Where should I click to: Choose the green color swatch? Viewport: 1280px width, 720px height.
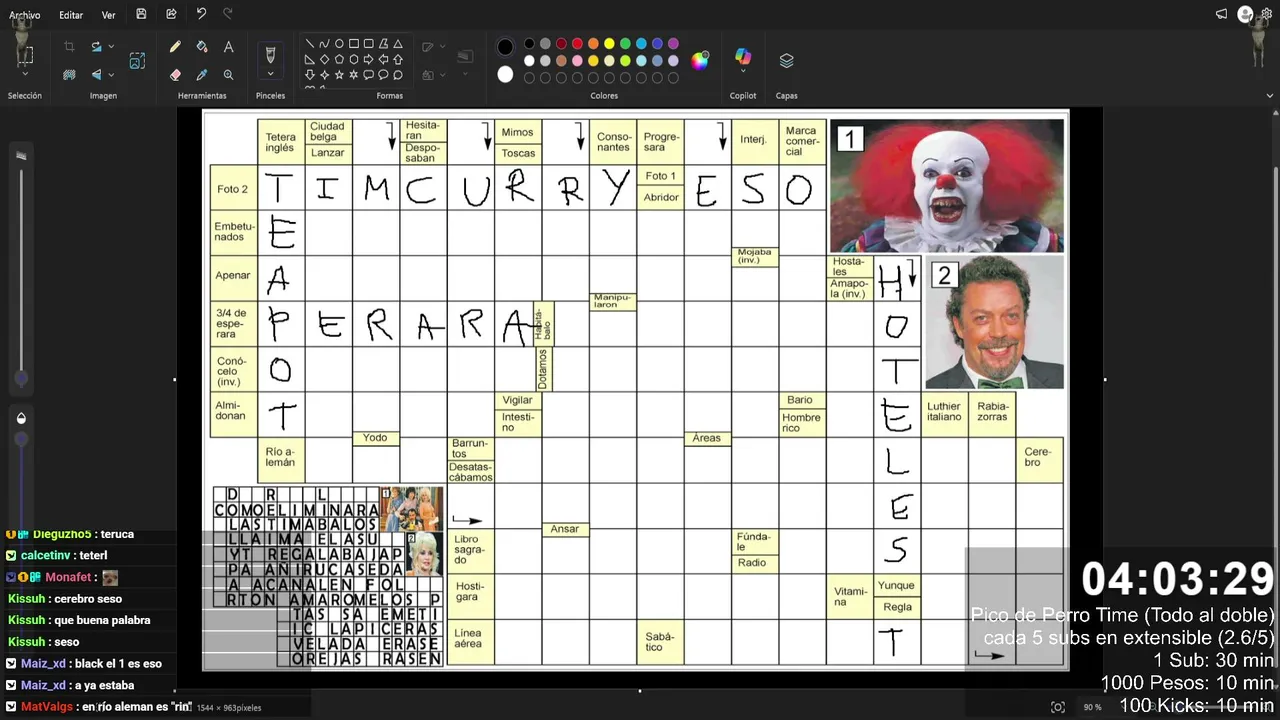pos(625,44)
